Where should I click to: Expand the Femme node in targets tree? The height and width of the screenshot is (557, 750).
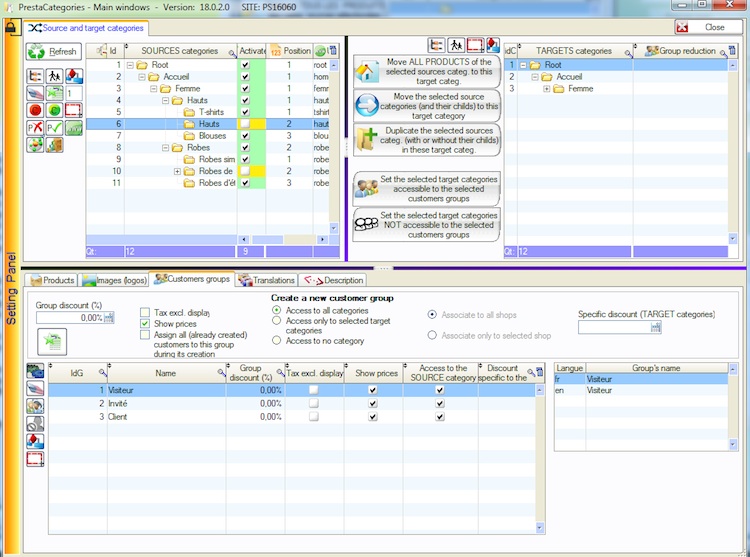547,89
